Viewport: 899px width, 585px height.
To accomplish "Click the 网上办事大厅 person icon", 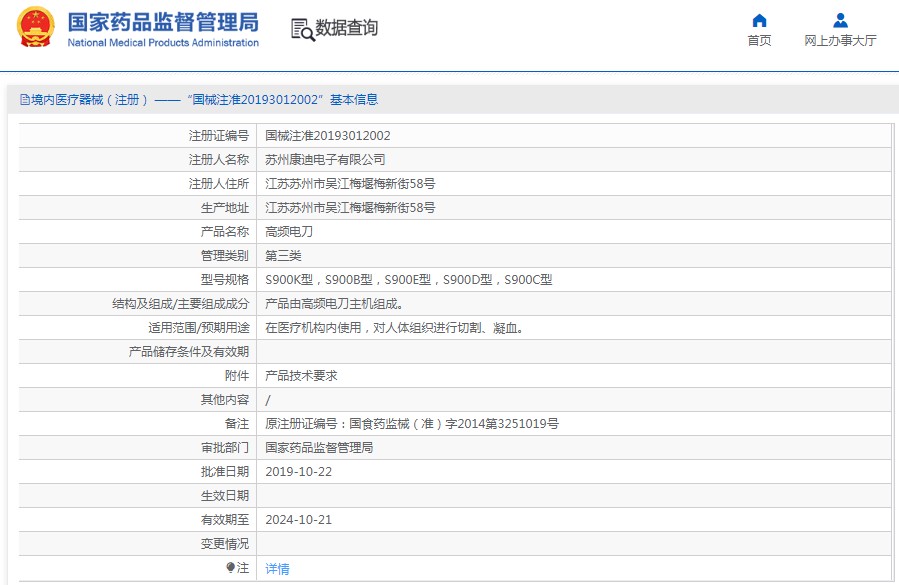I will pyautogui.click(x=840, y=21).
